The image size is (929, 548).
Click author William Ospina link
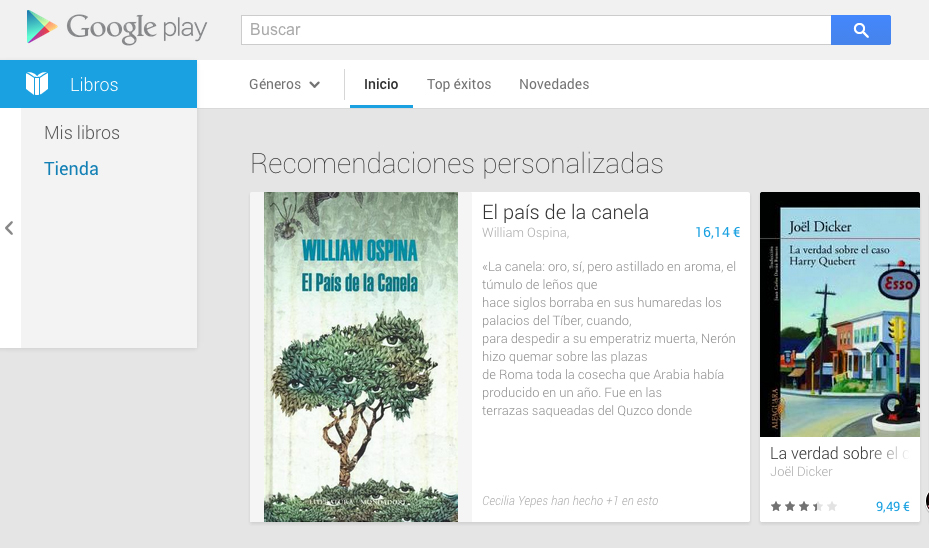[x=526, y=233]
